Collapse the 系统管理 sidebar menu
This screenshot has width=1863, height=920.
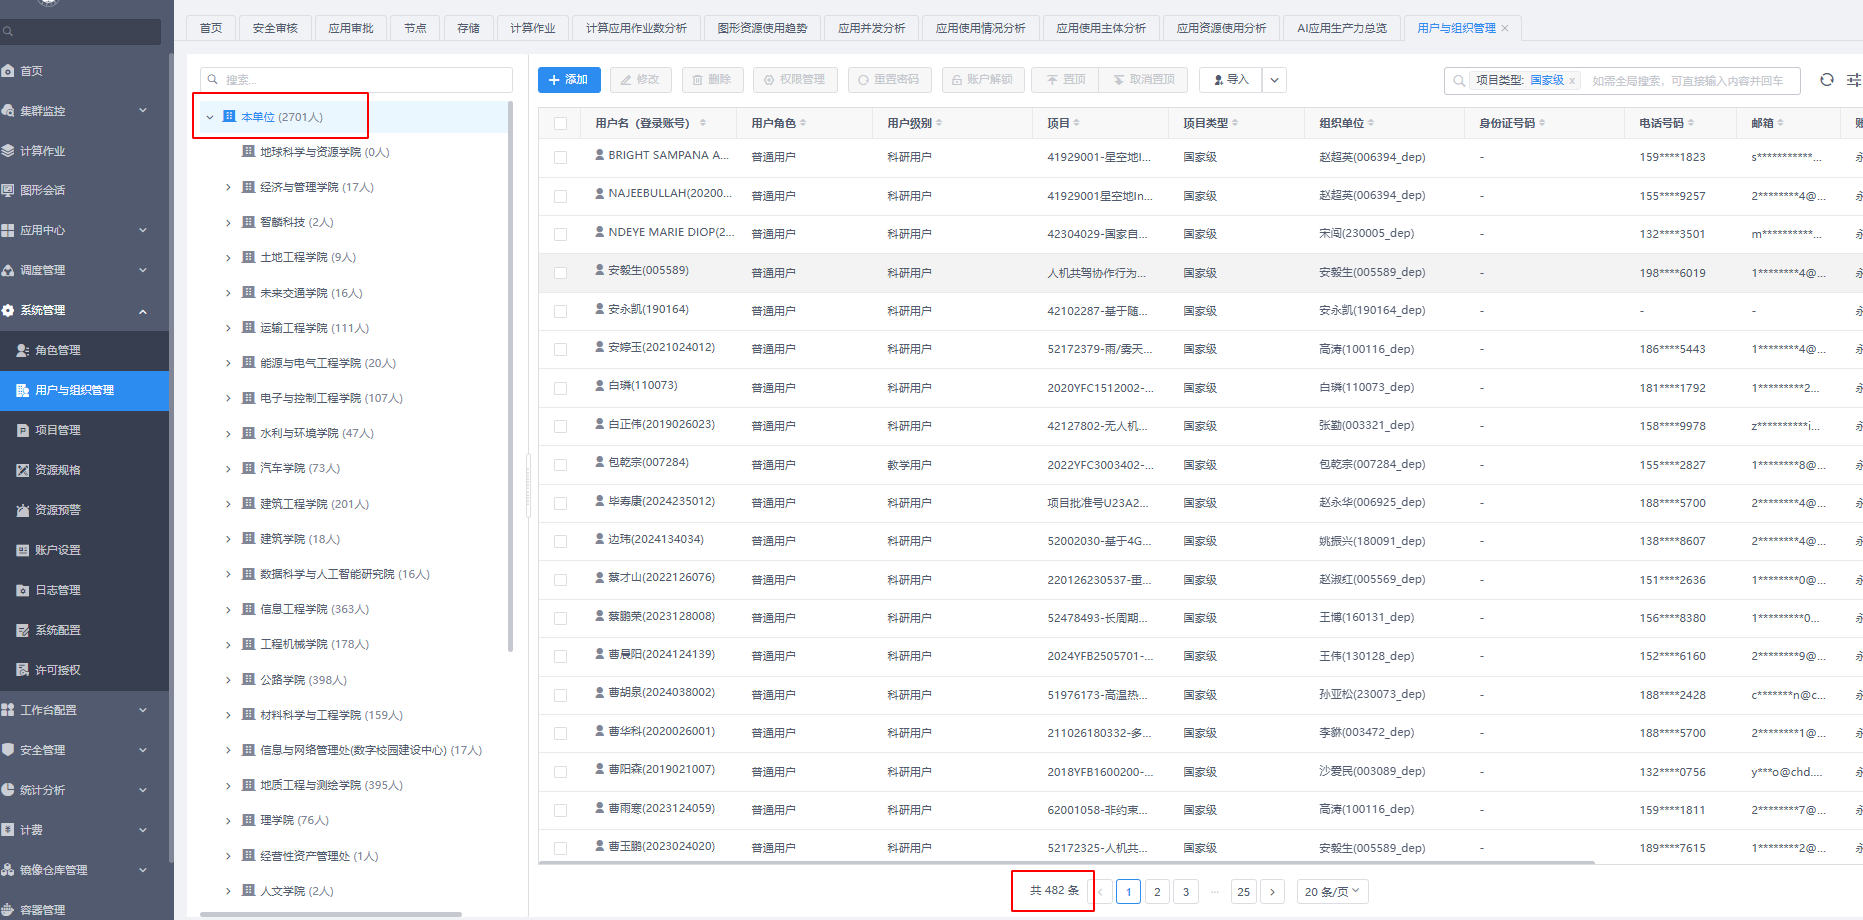142,311
